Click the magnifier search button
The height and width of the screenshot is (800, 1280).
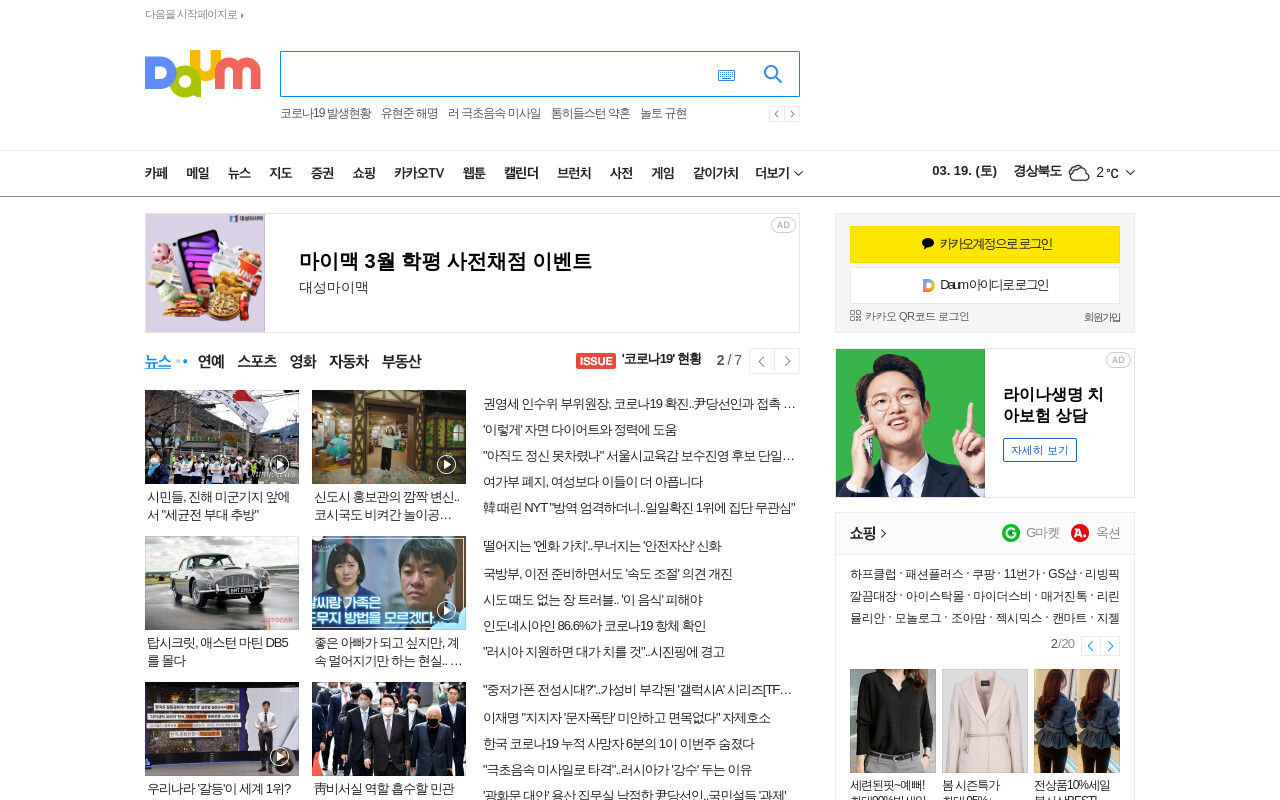click(773, 74)
